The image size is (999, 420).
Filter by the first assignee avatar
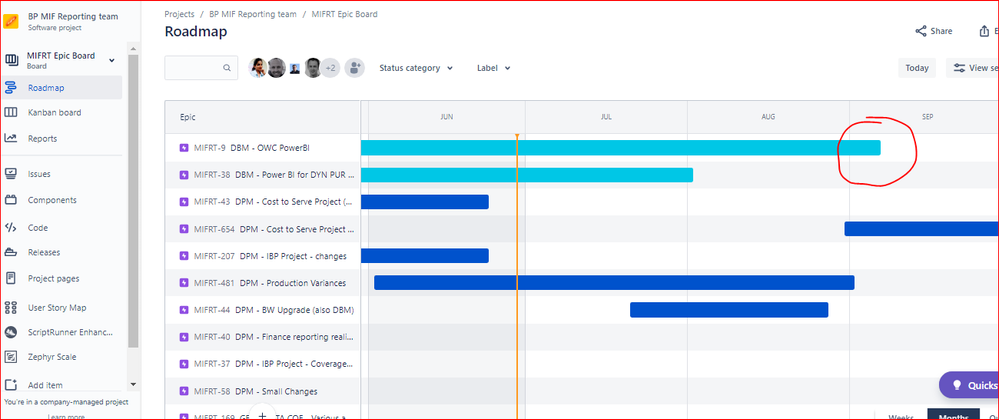[x=258, y=68]
